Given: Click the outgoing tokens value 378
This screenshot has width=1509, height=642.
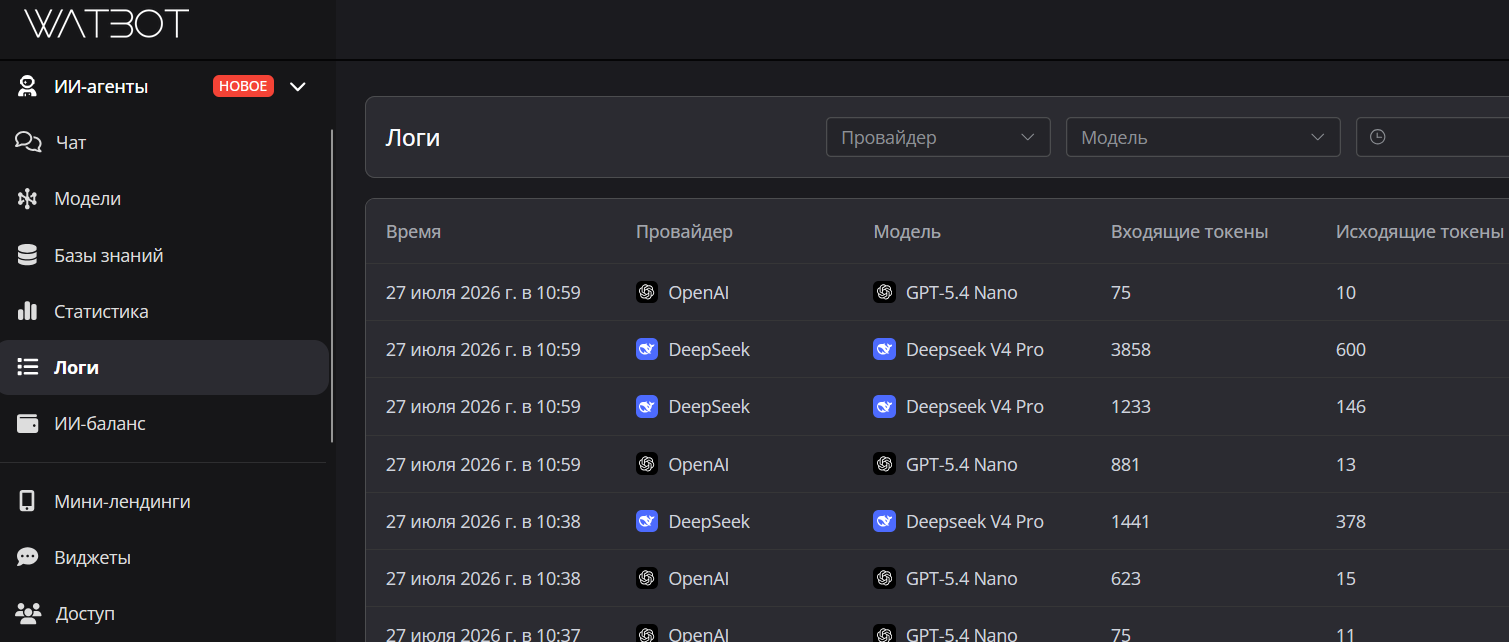Looking at the screenshot, I should tap(1351, 521).
